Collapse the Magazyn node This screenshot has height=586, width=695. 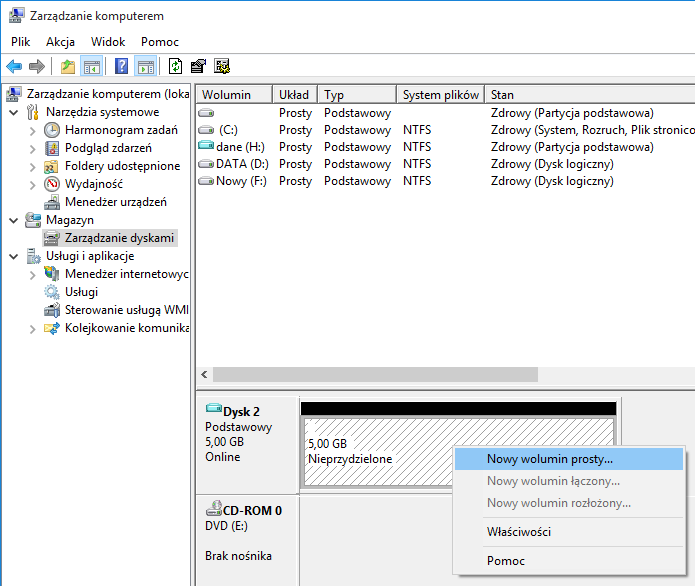pyautogui.click(x=14, y=220)
